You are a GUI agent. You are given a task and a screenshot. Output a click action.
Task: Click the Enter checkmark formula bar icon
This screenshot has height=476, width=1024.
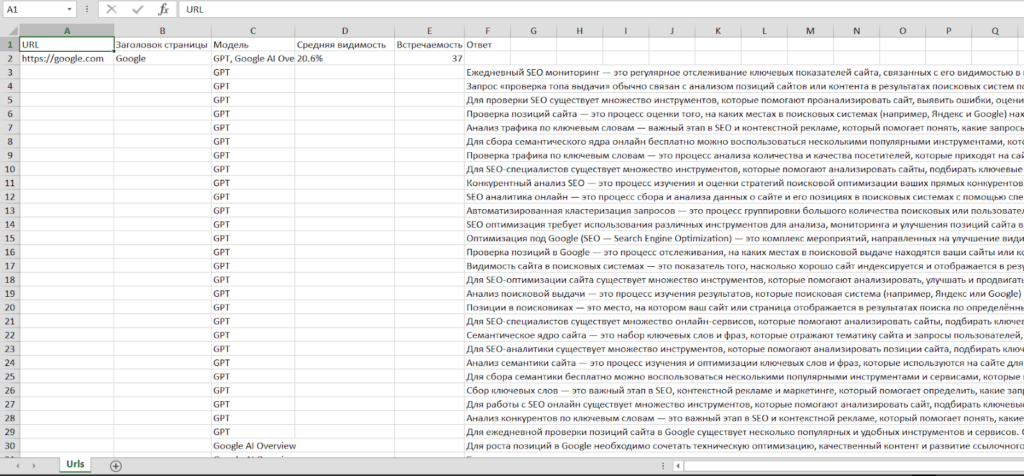(138, 9)
